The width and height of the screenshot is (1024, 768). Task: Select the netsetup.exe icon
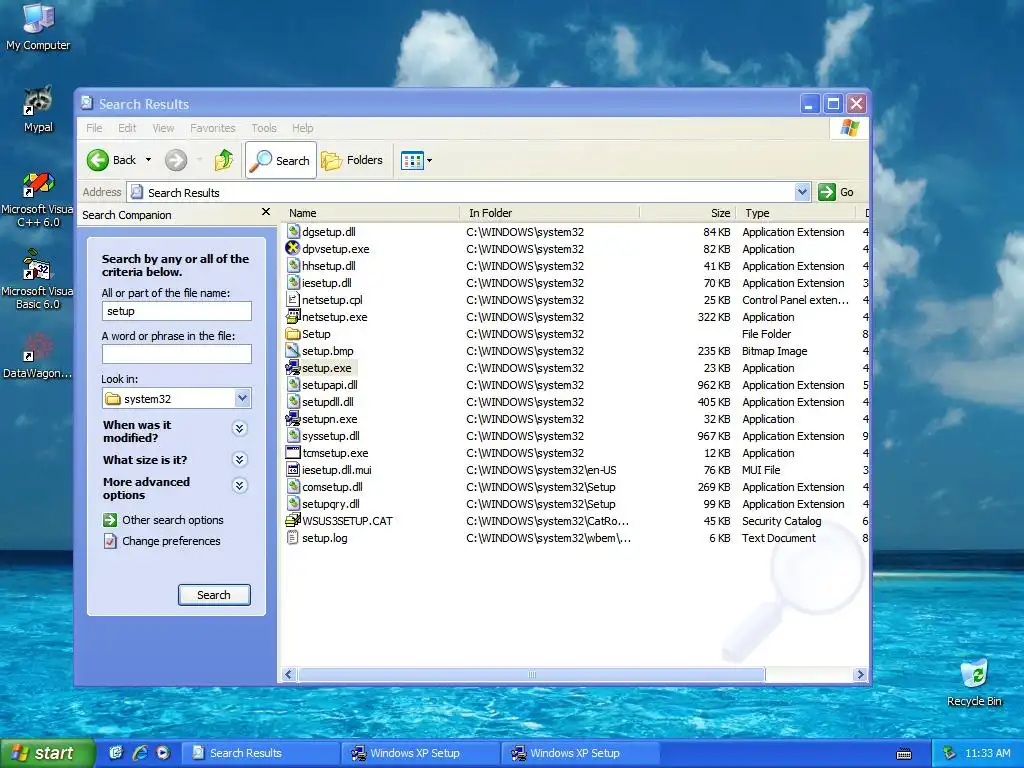coord(293,317)
